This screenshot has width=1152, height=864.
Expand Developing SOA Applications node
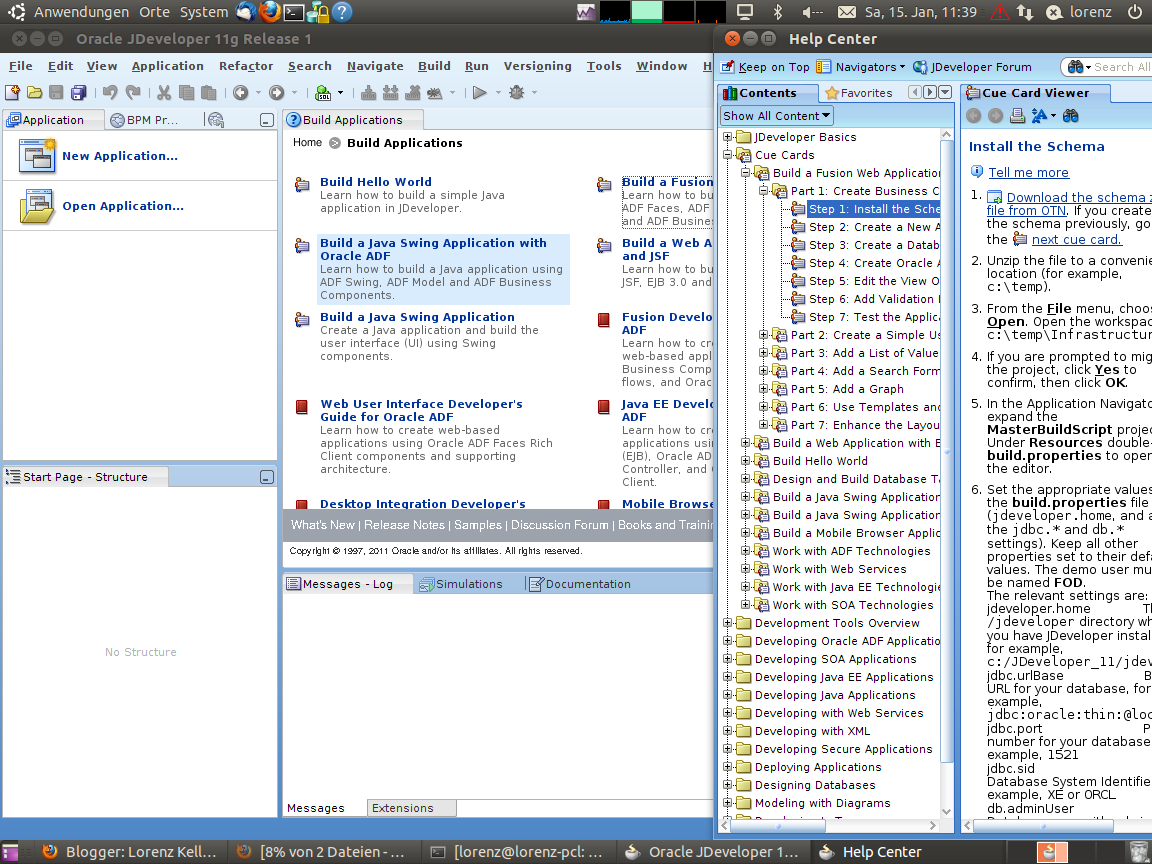pos(727,659)
